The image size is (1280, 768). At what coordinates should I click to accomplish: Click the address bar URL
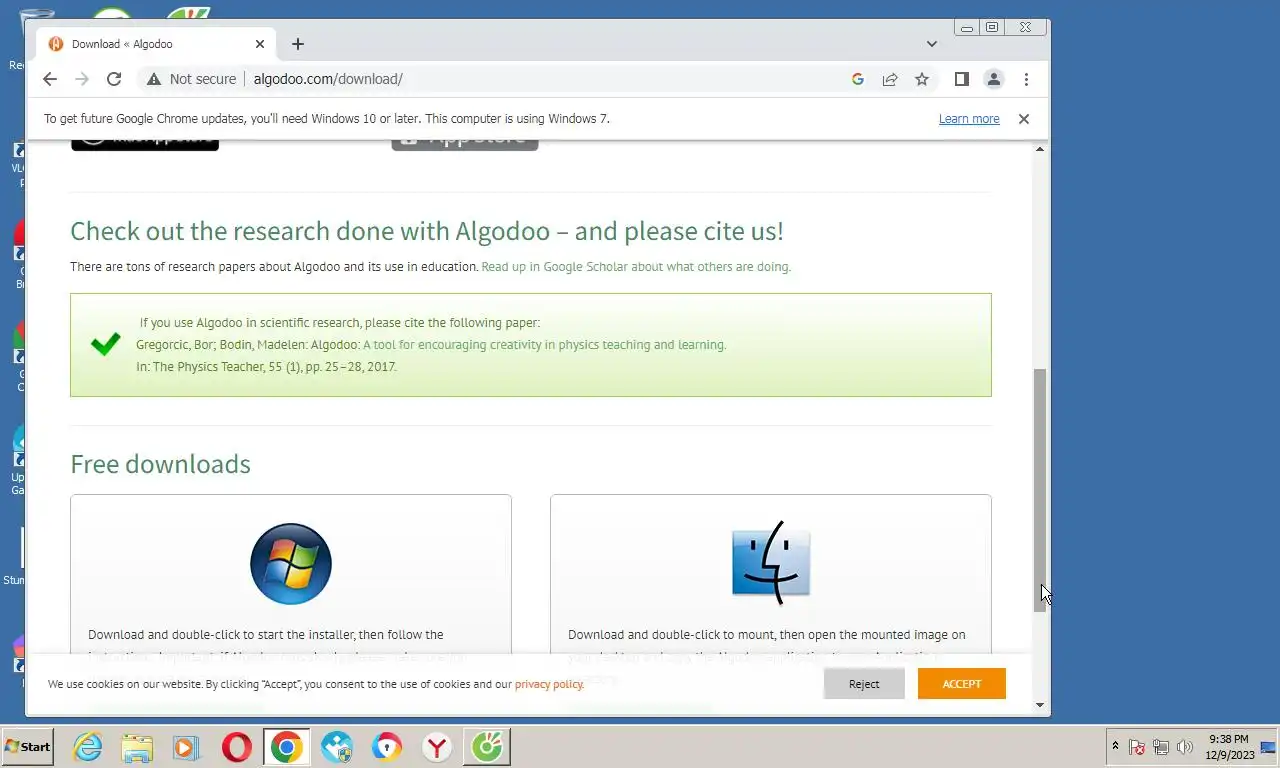point(328,79)
